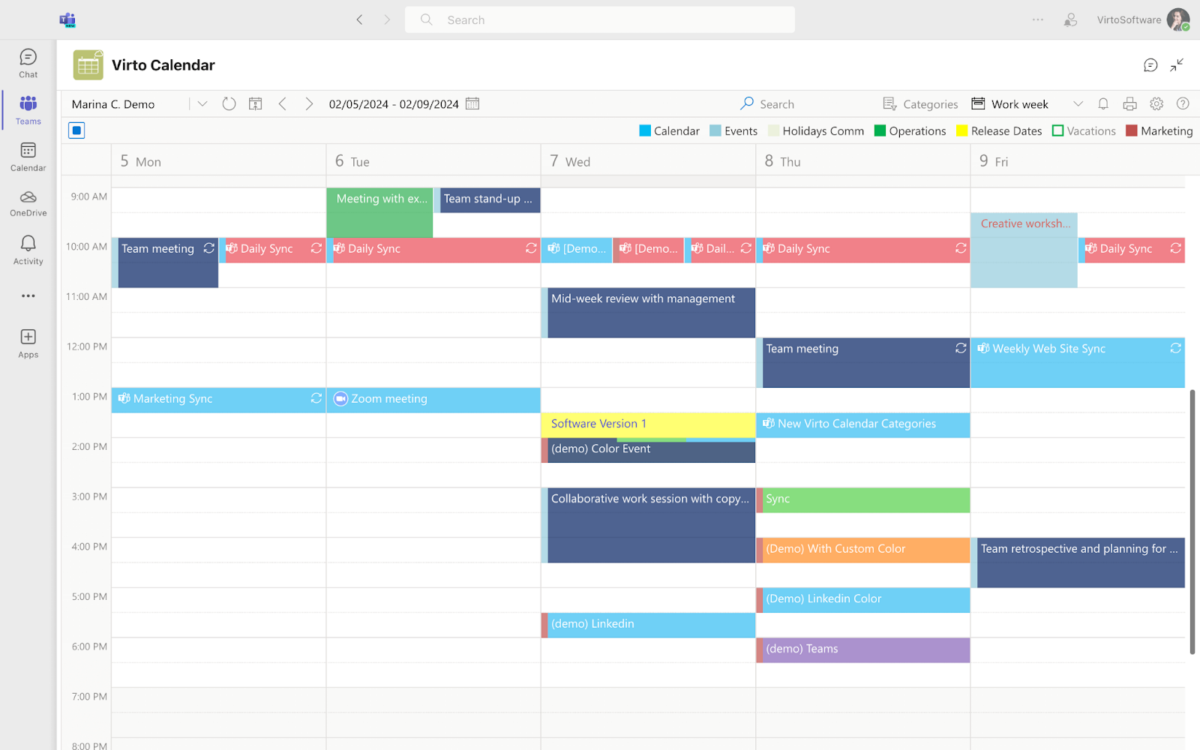
Task: Toggle the Marketing legend
Action: [x=1159, y=131]
